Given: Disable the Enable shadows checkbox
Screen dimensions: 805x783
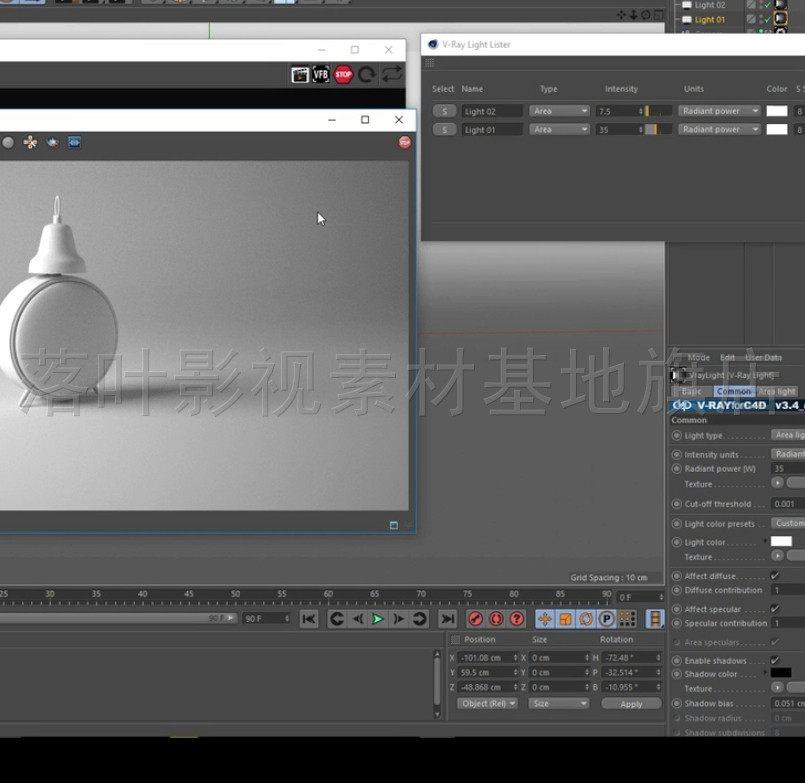Looking at the screenshot, I should (775, 660).
